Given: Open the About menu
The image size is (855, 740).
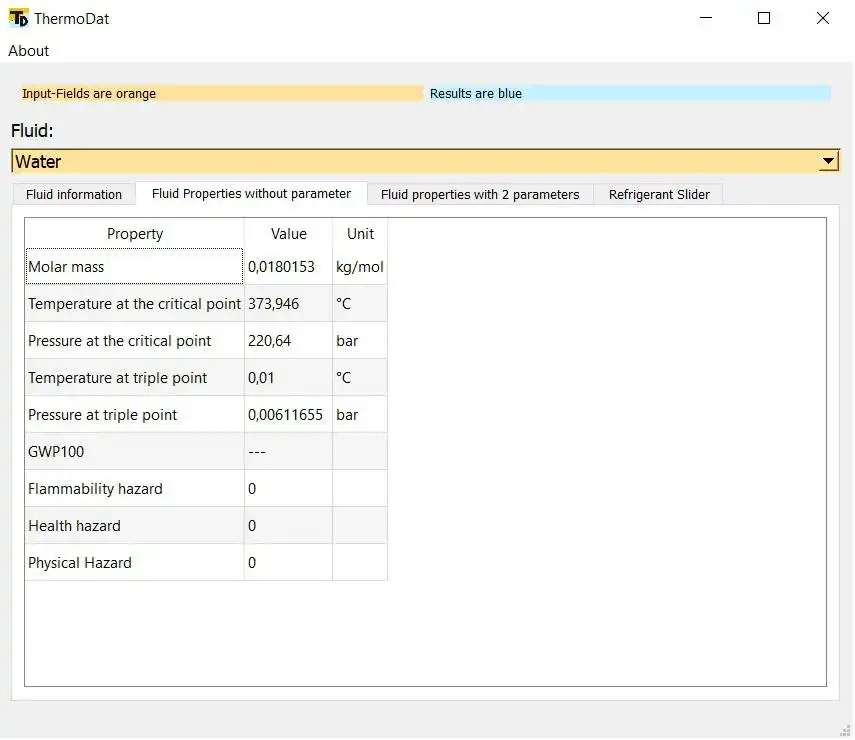Looking at the screenshot, I should tap(28, 50).
